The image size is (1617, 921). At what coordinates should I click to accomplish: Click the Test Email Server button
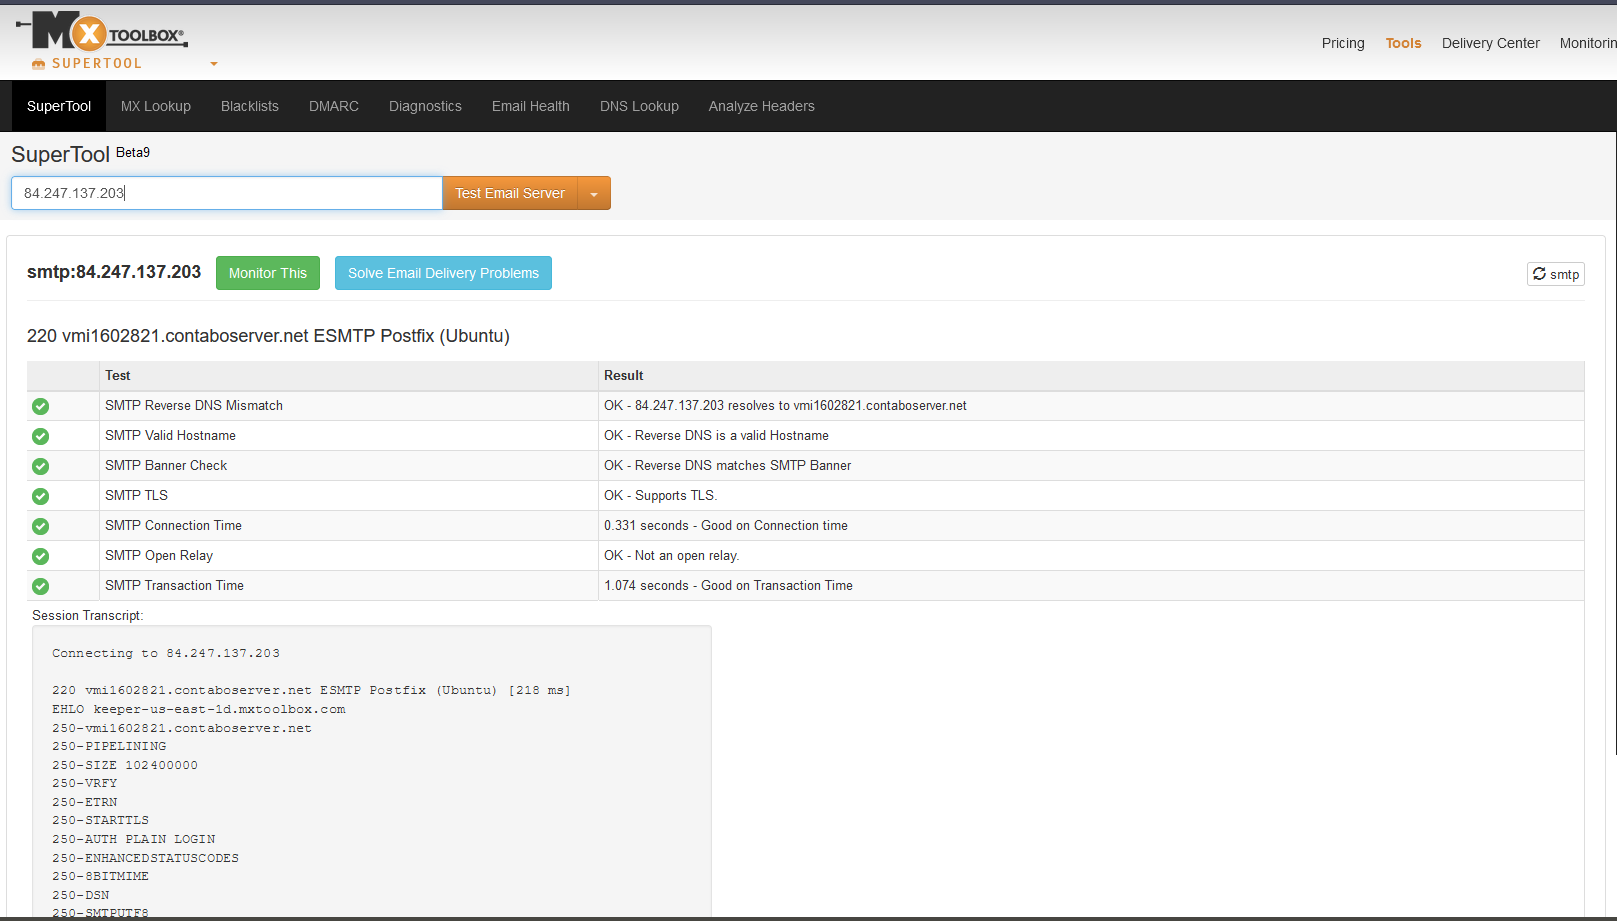tap(510, 194)
